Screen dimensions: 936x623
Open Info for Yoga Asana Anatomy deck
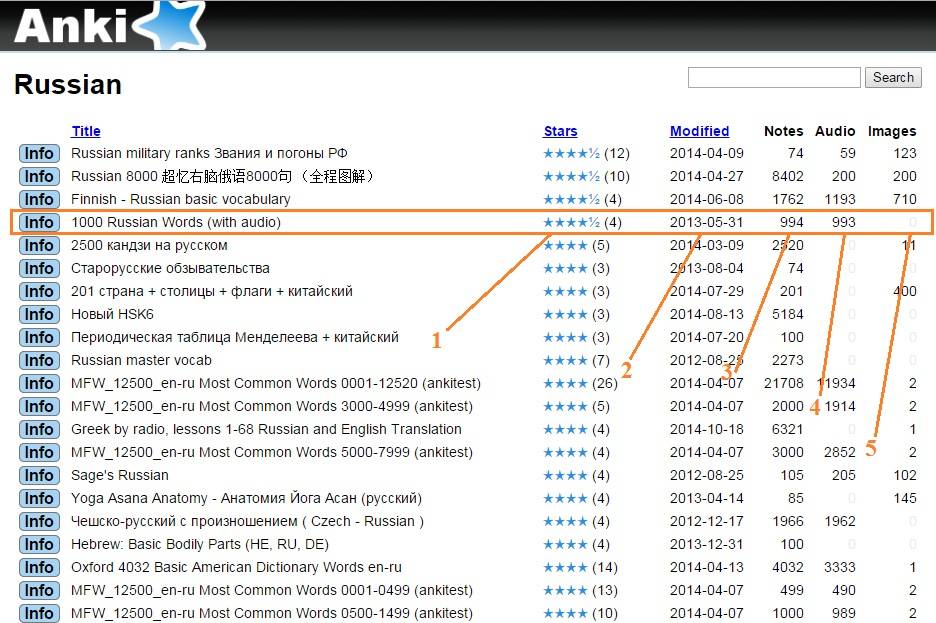click(39, 499)
